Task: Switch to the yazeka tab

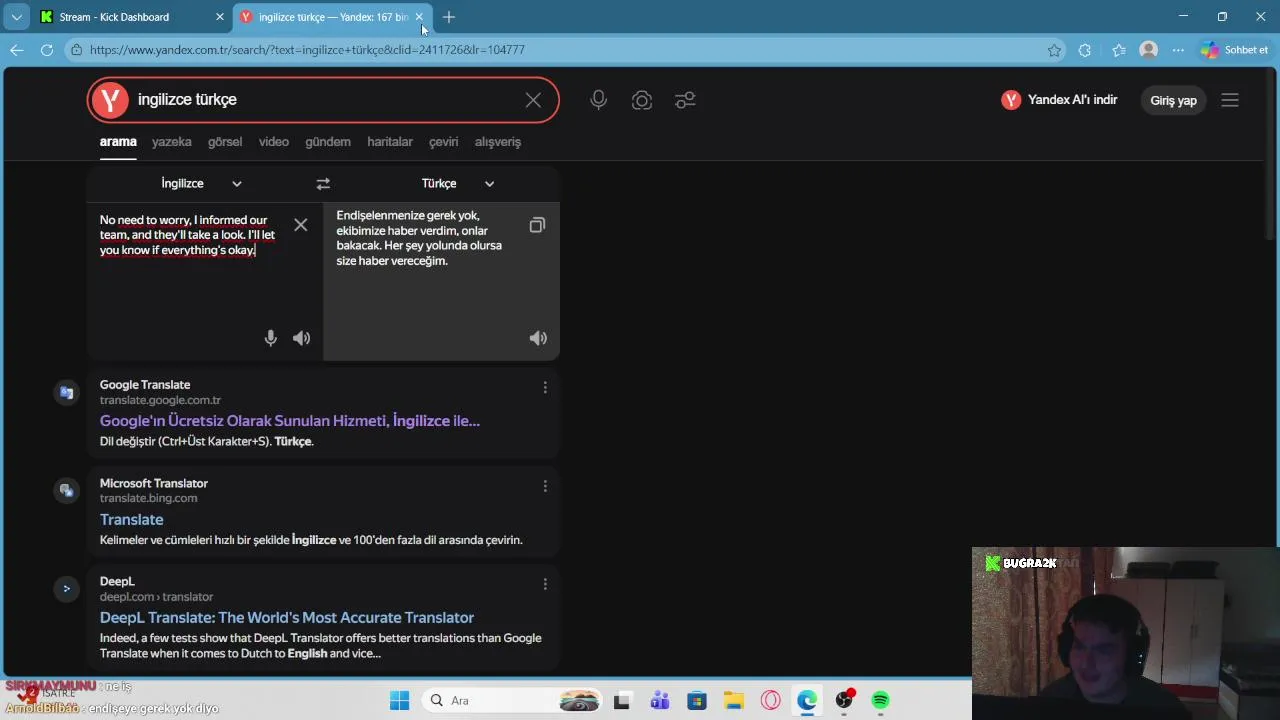Action: click(x=171, y=142)
